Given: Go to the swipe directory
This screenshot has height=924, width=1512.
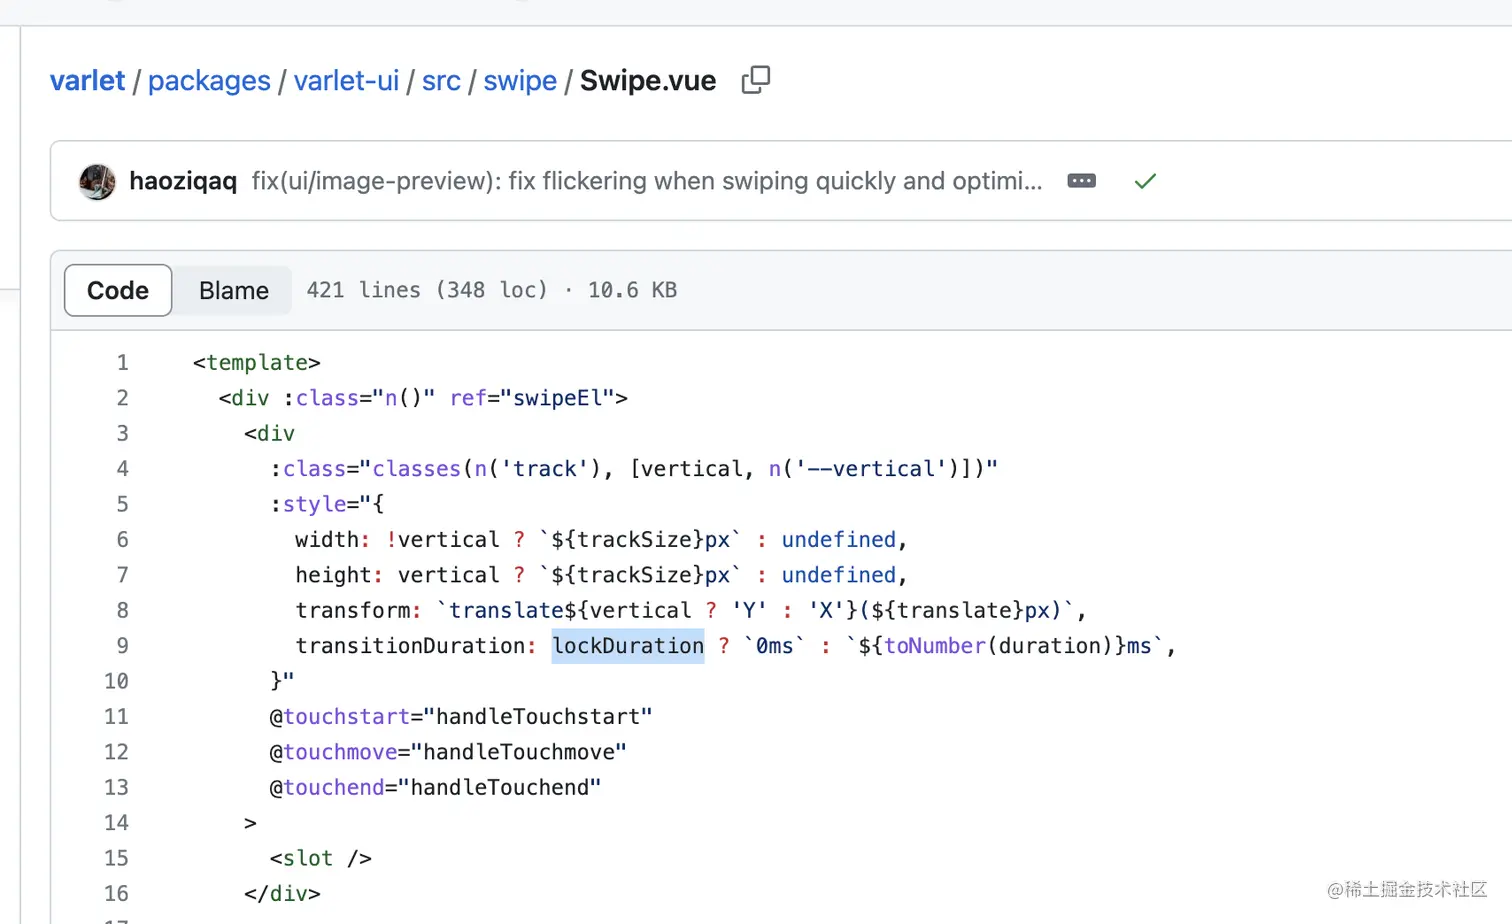Looking at the screenshot, I should 520,81.
